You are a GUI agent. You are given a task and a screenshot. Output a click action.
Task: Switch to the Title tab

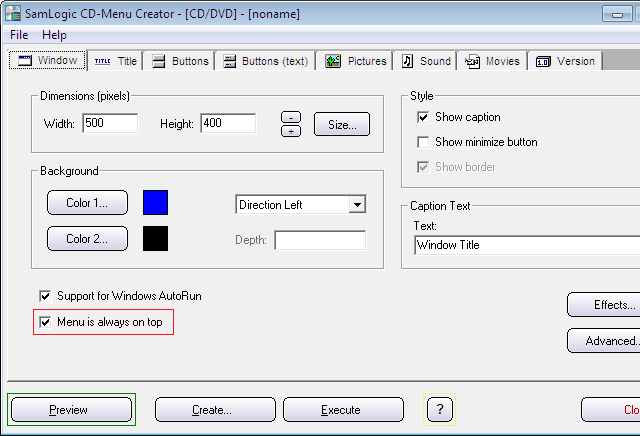[x=115, y=61]
